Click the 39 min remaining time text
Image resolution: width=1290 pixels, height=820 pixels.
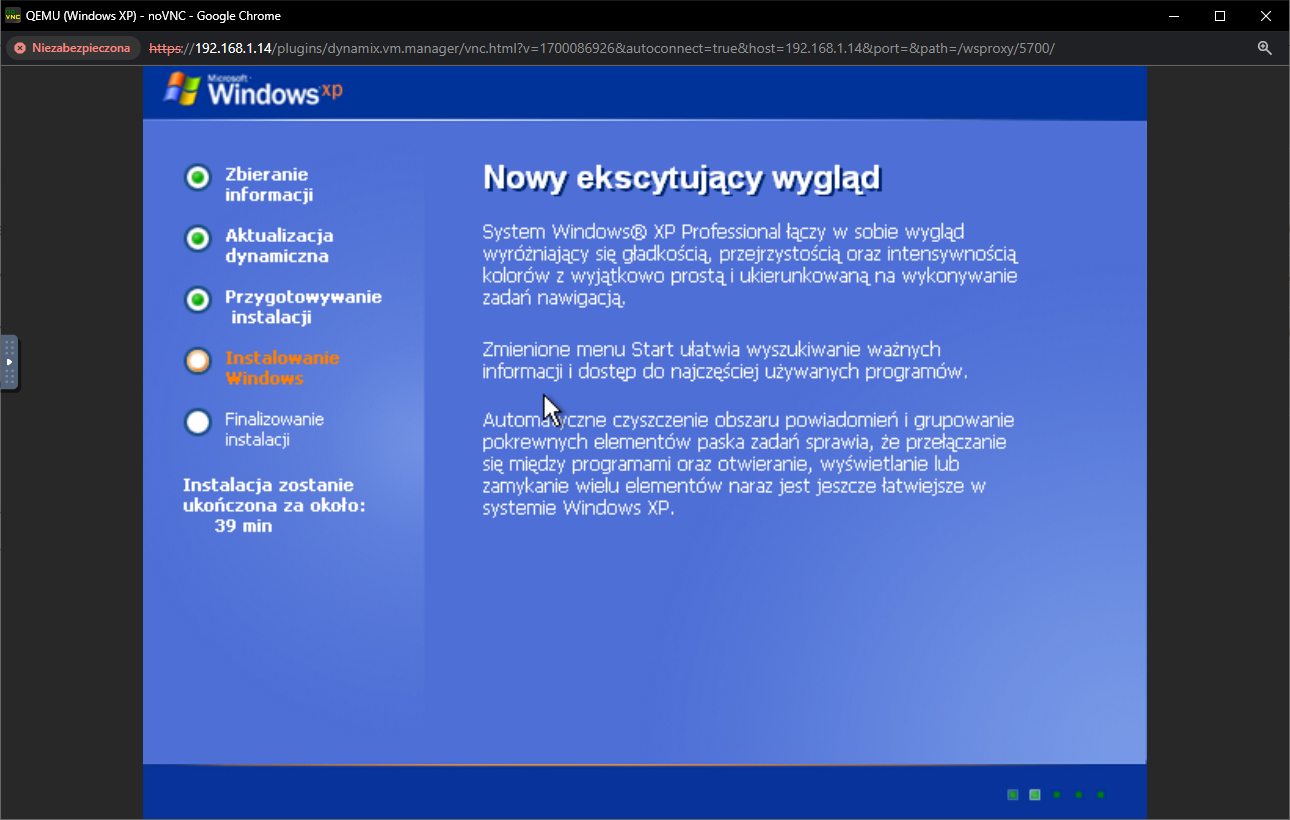[x=243, y=525]
